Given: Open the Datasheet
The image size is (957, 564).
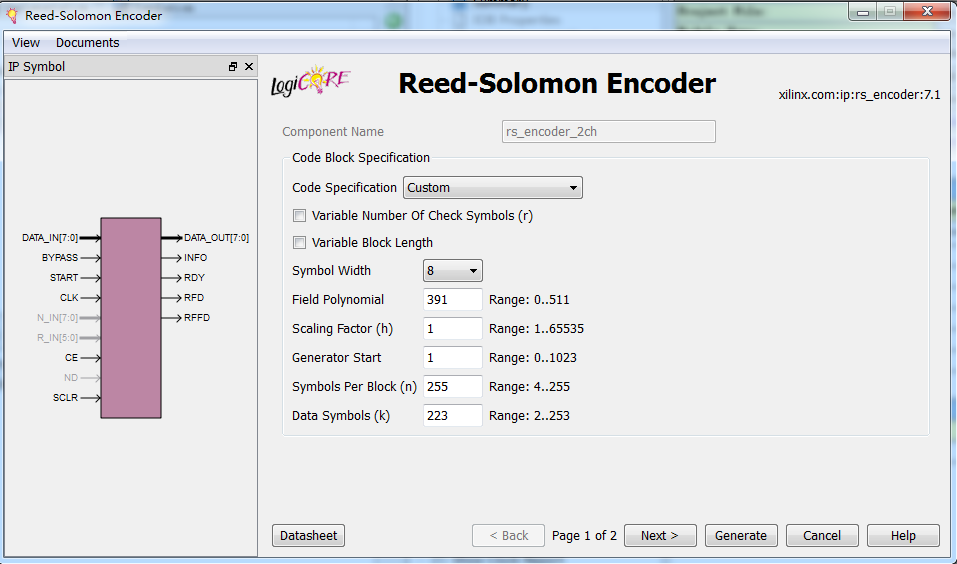Looking at the screenshot, I should click(x=308, y=535).
